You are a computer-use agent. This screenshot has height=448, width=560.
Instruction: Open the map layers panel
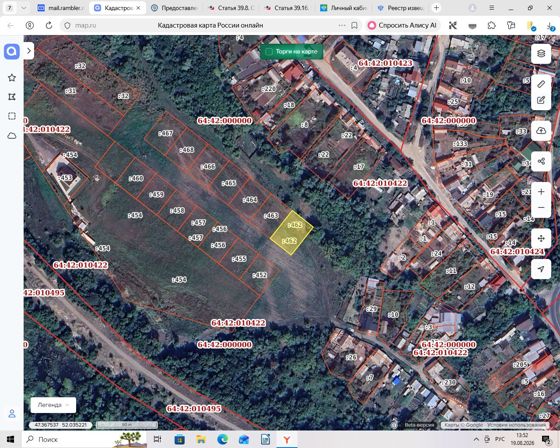[541, 54]
